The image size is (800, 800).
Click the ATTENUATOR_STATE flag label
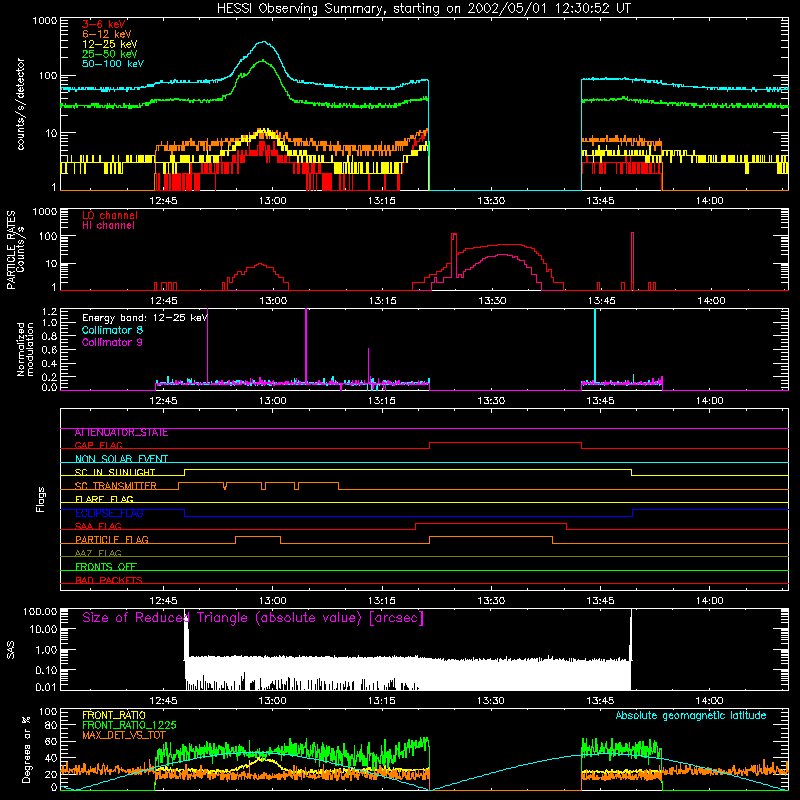(x=121, y=433)
